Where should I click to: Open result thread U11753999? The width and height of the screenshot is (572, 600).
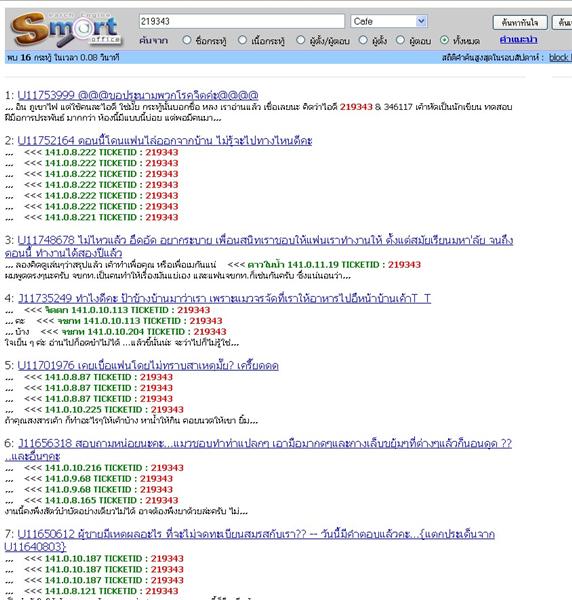tap(138, 95)
